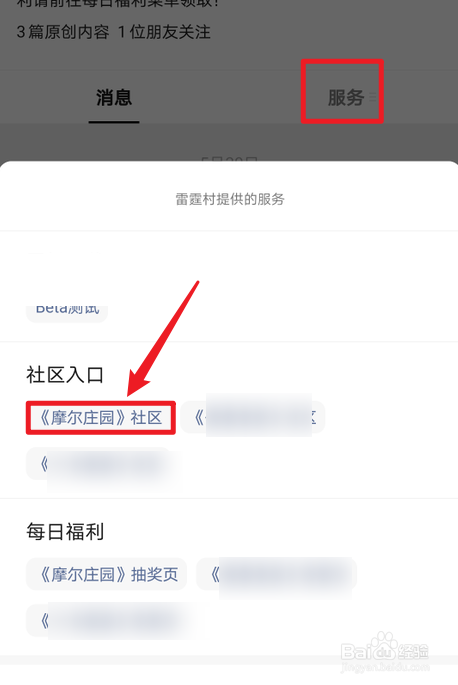Open the 3篇原创内容 link

62,32
